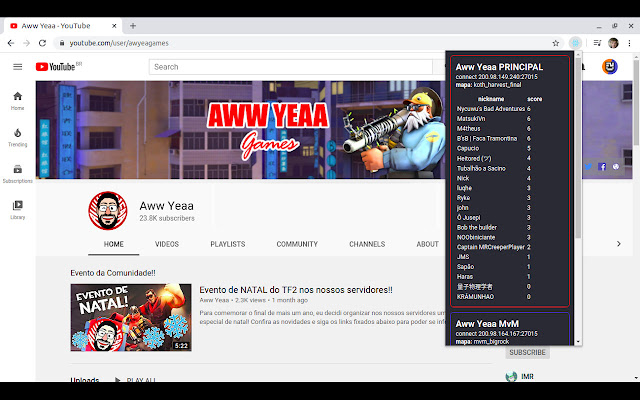This screenshot has height=400, width=640.
Task: Click Aww Yeaa uploader name under video
Action: tap(214, 300)
